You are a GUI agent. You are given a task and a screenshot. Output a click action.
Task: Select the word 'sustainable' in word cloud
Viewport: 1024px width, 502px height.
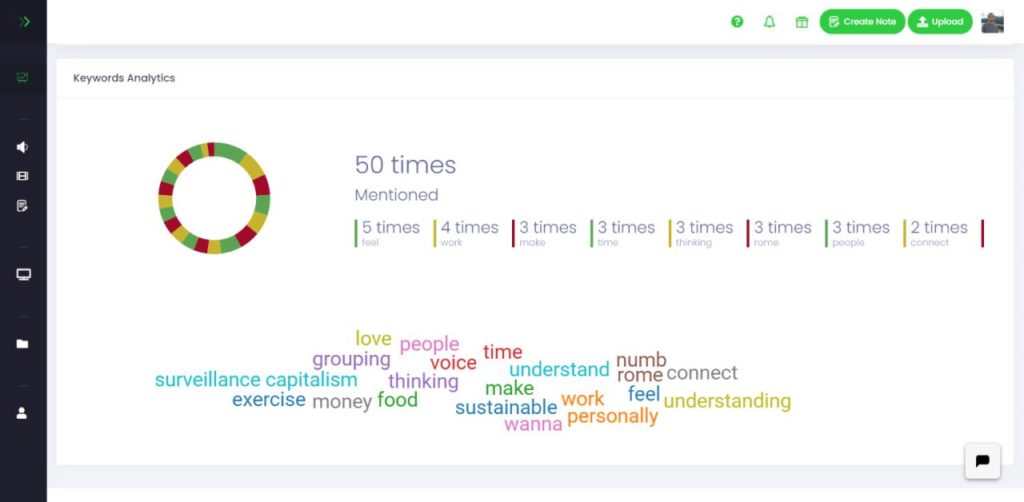pos(506,408)
